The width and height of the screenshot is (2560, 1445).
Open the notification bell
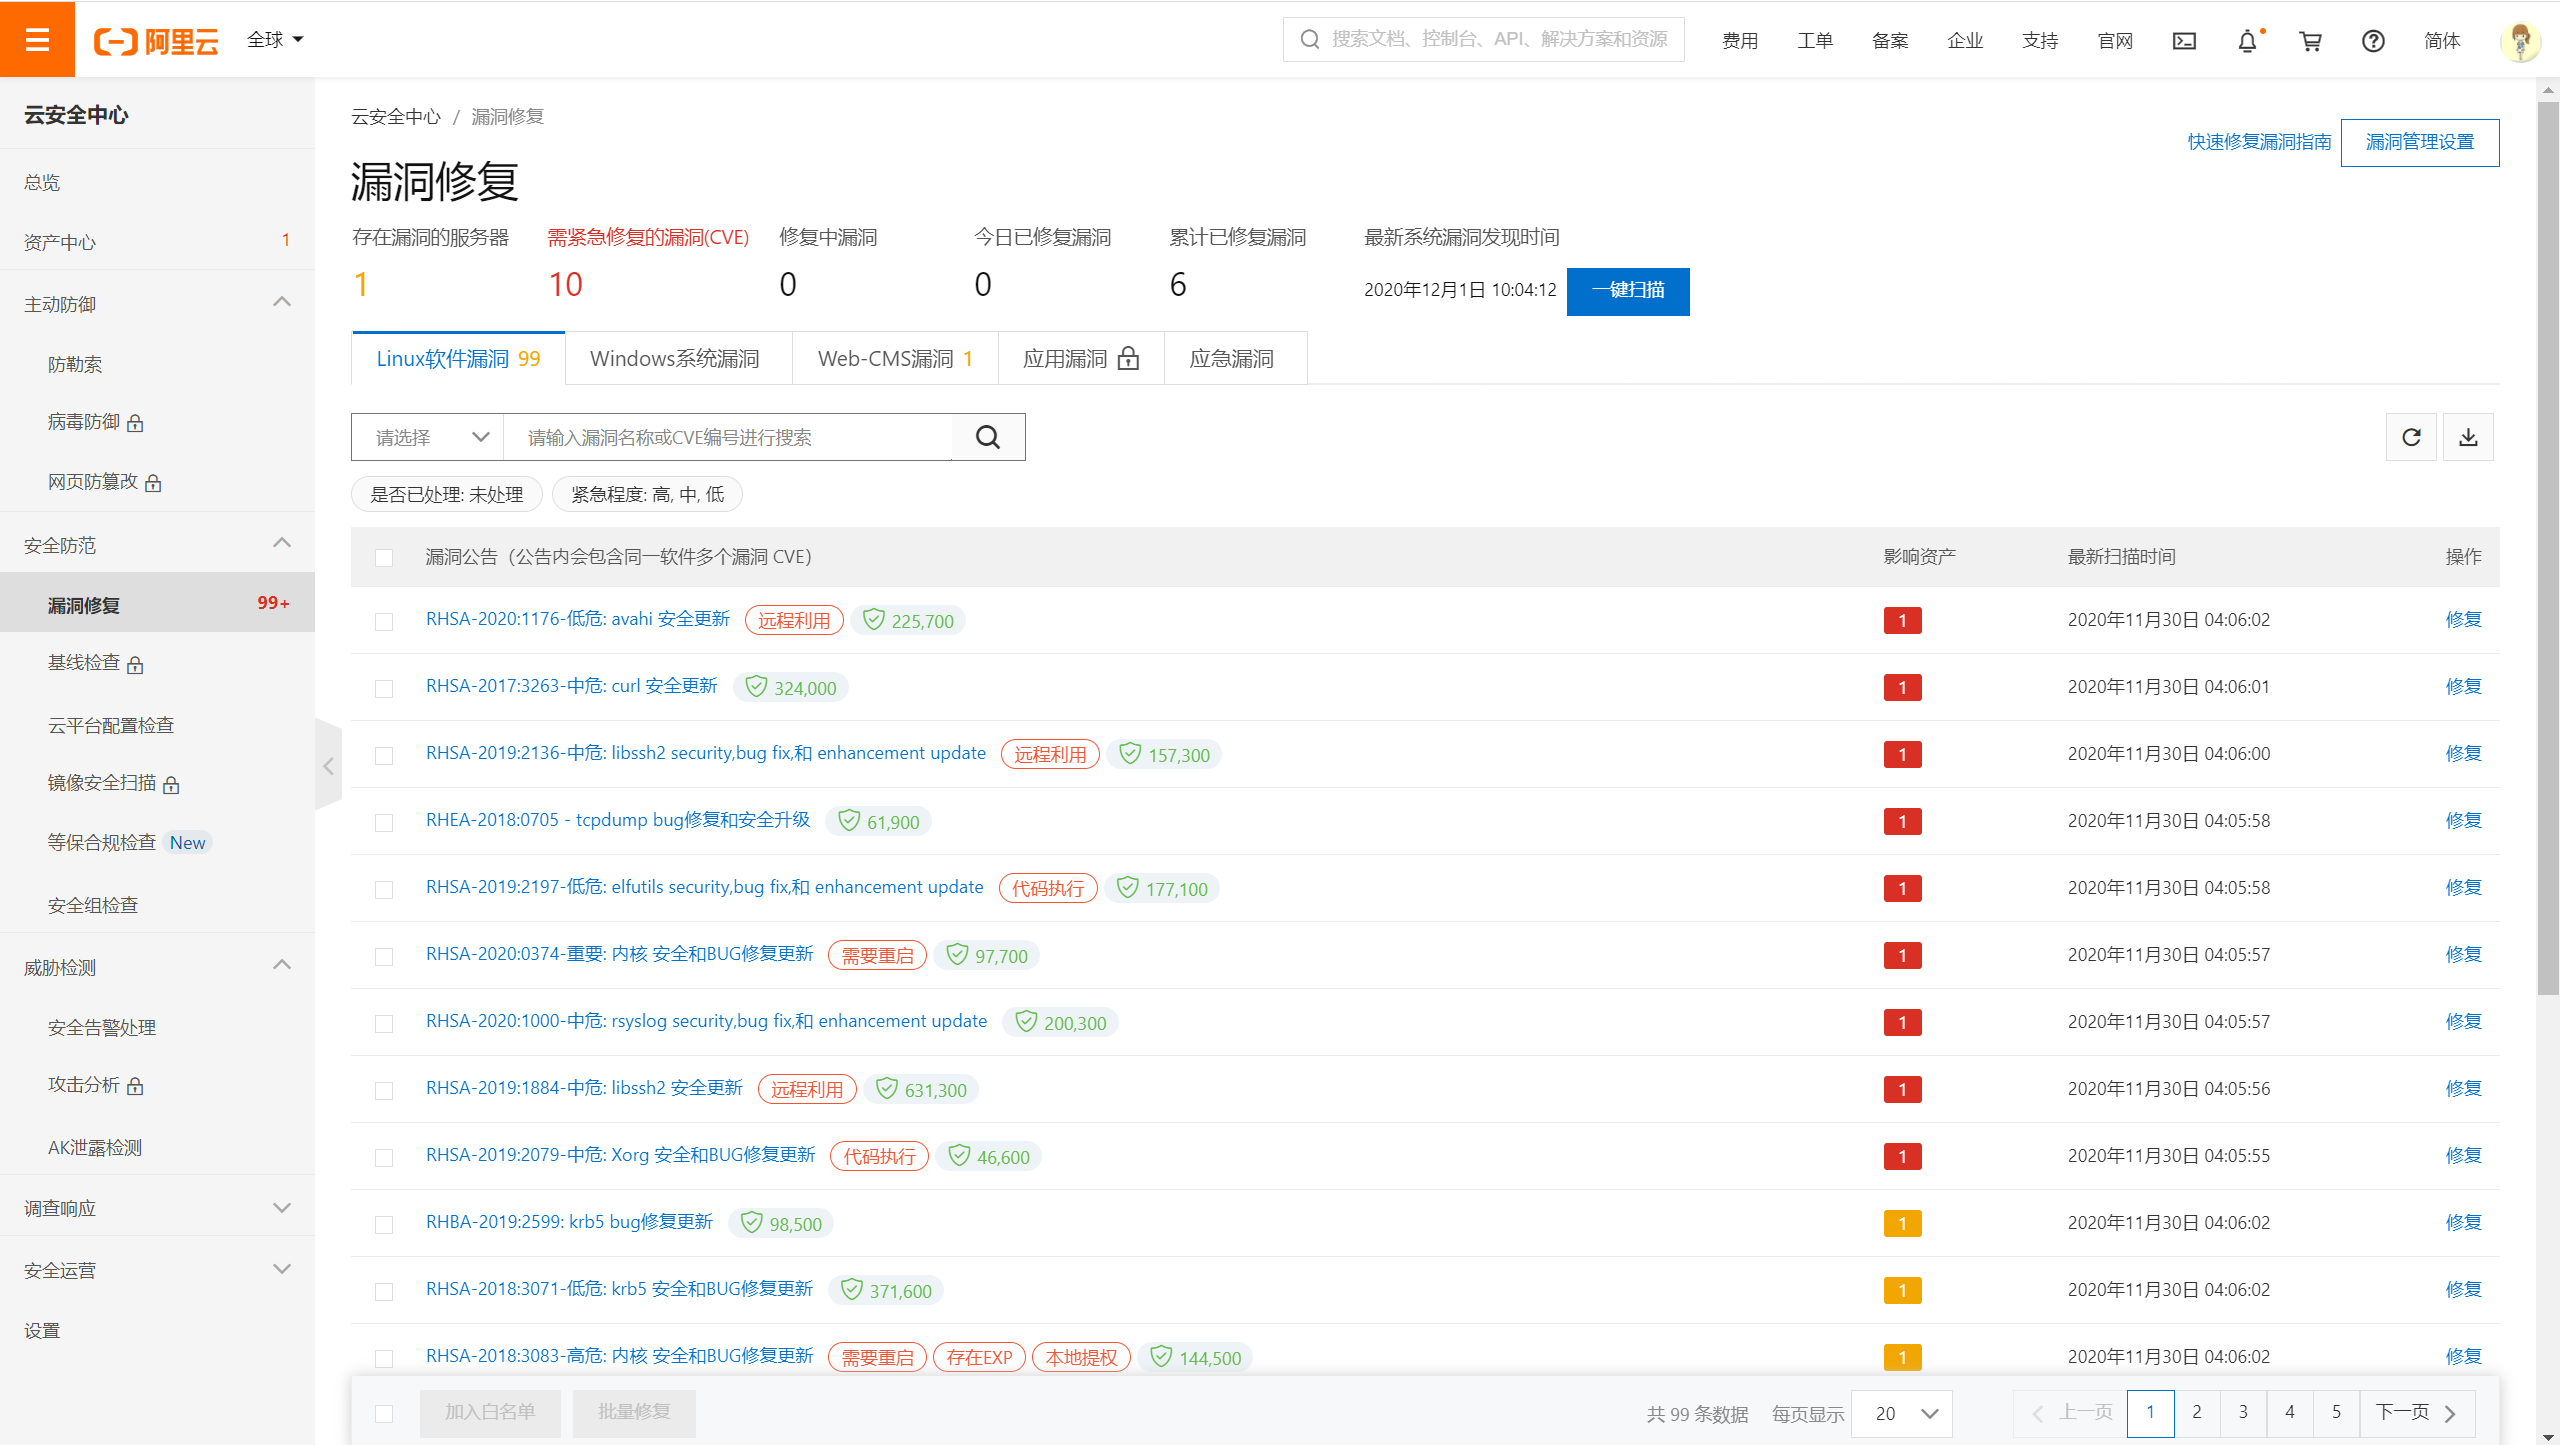2247,41
